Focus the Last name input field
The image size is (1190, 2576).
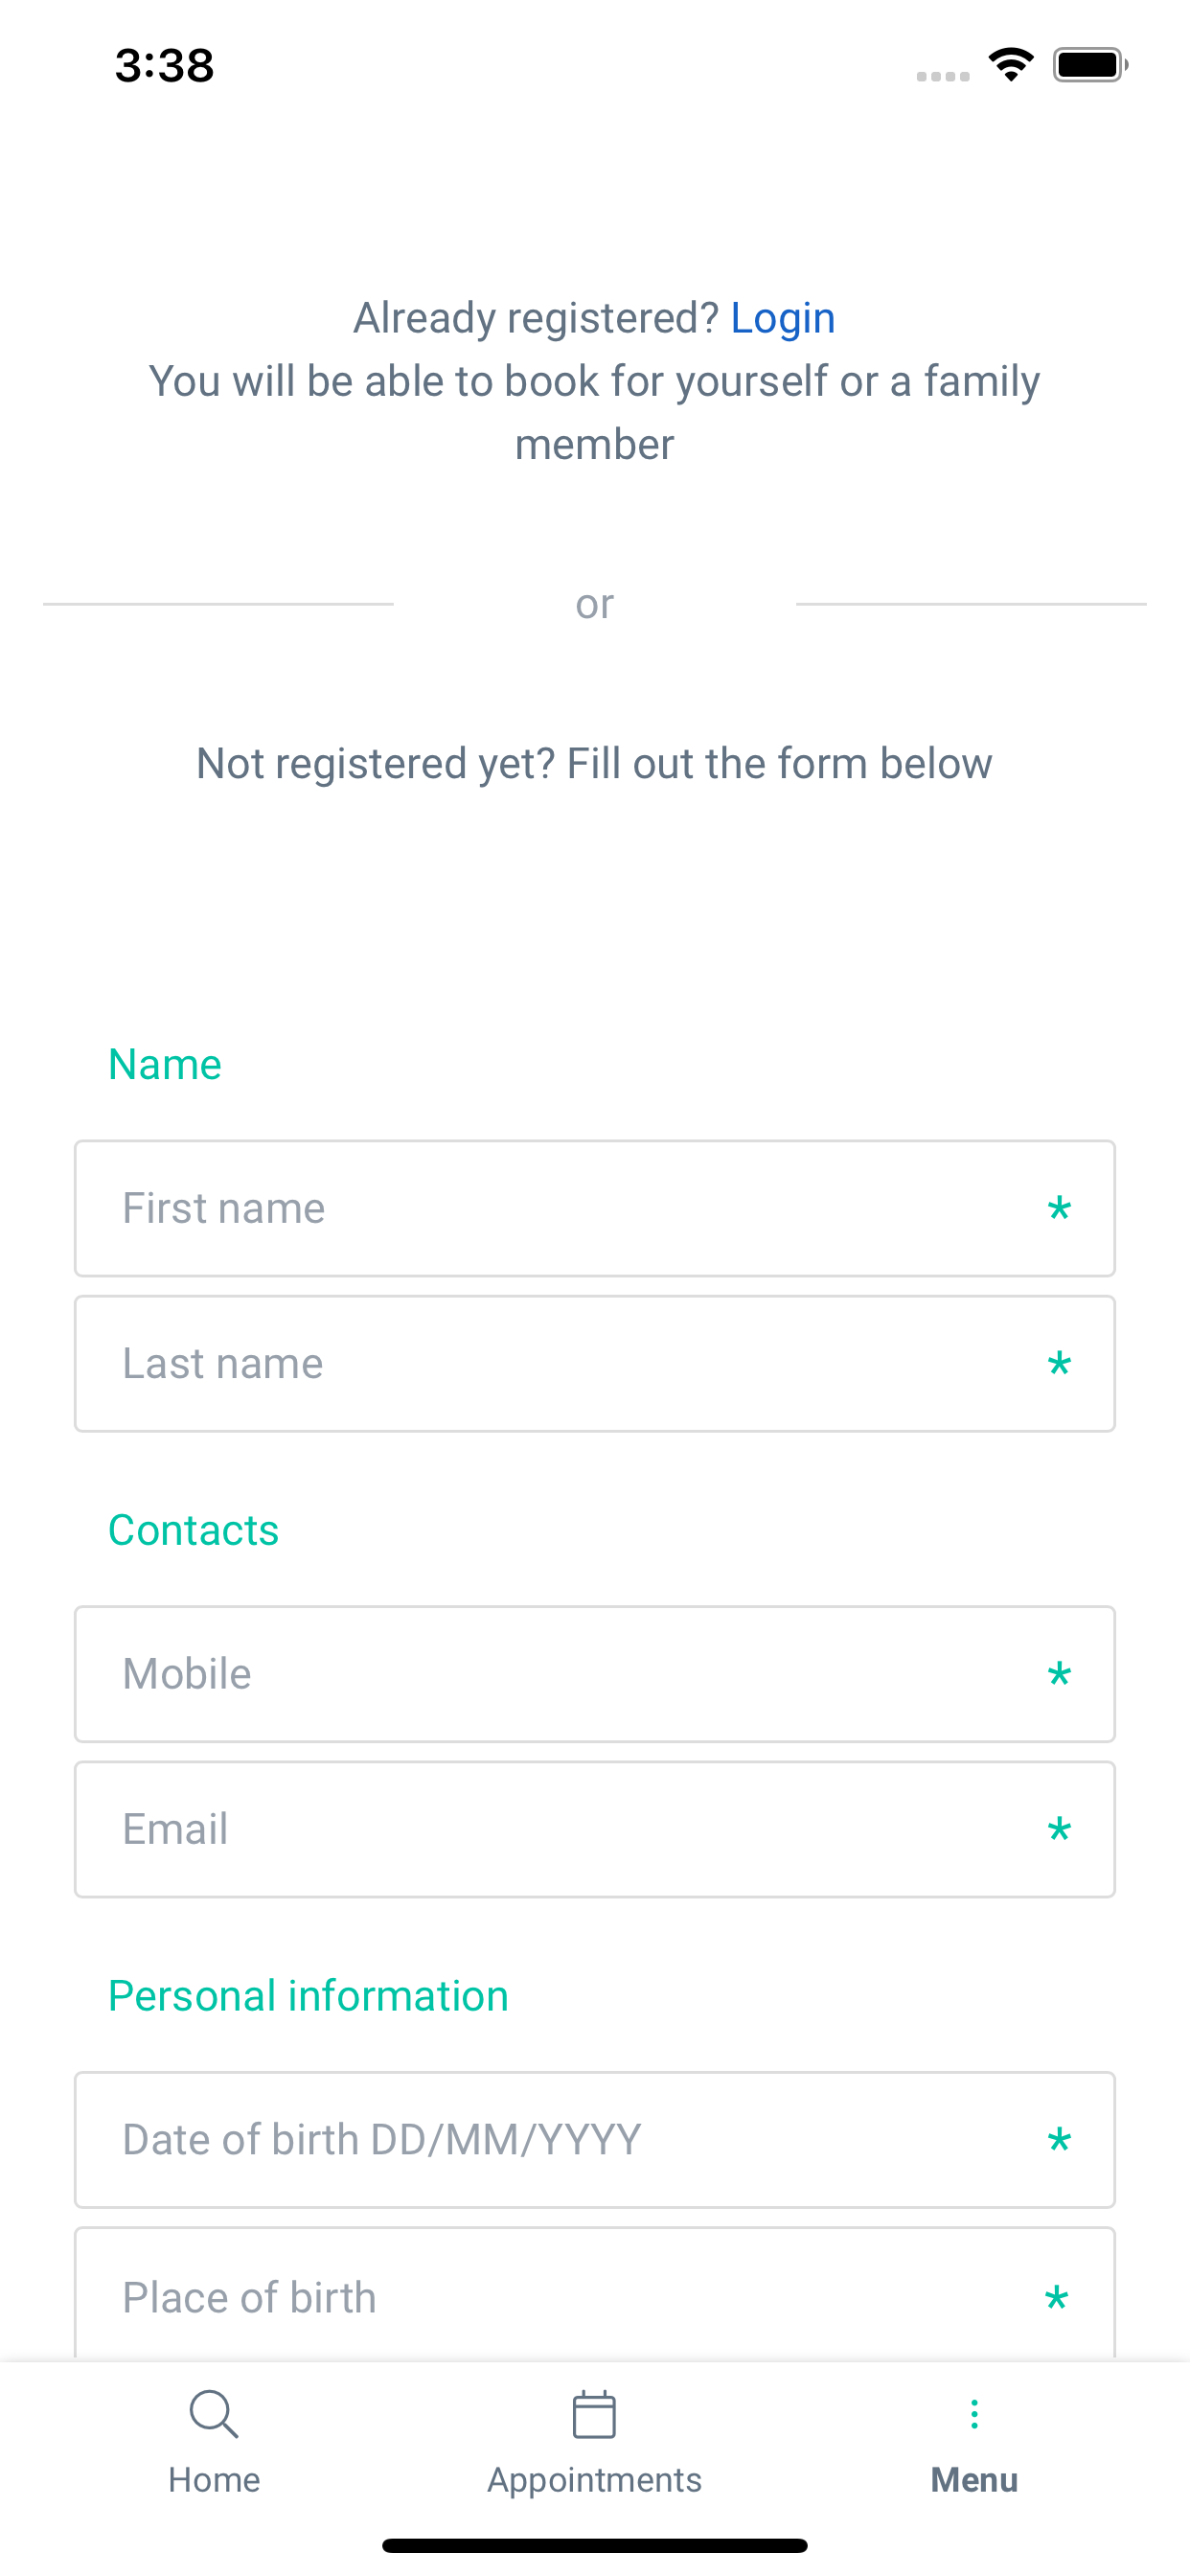[x=595, y=1364]
